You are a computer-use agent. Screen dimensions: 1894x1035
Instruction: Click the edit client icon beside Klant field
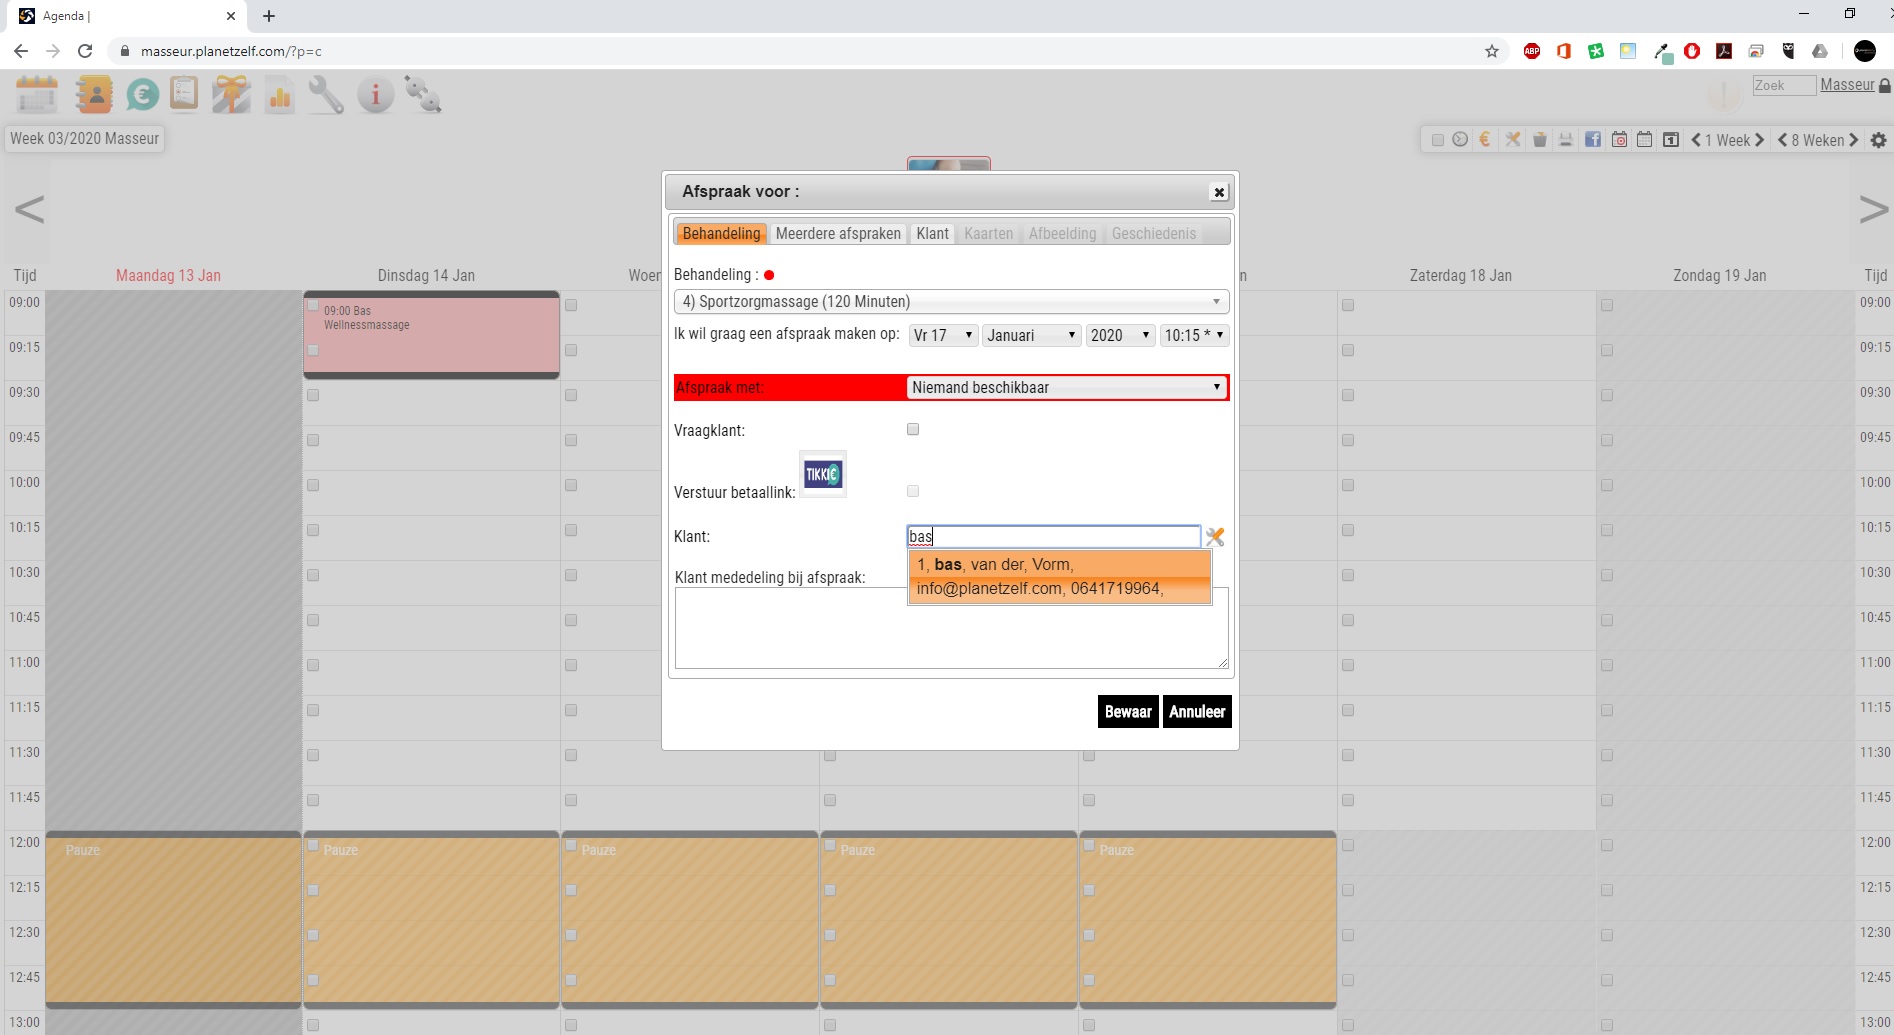tap(1215, 537)
